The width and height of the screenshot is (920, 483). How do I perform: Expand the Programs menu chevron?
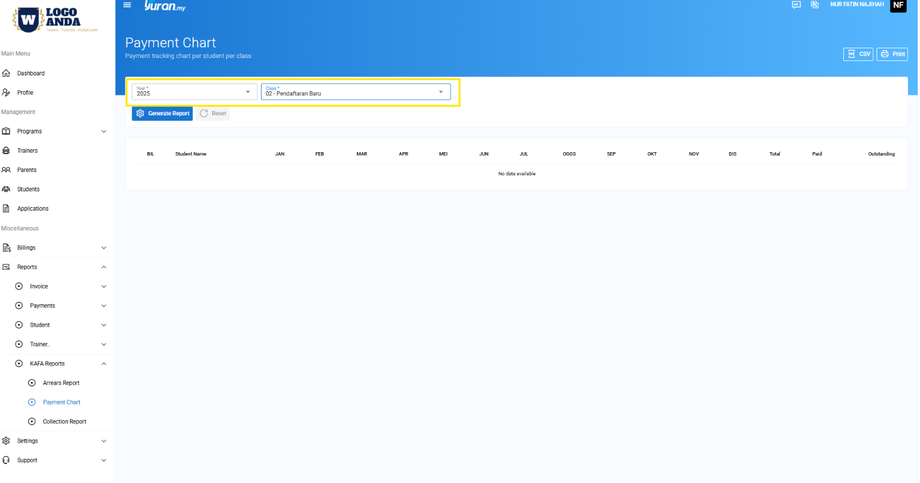(x=104, y=131)
